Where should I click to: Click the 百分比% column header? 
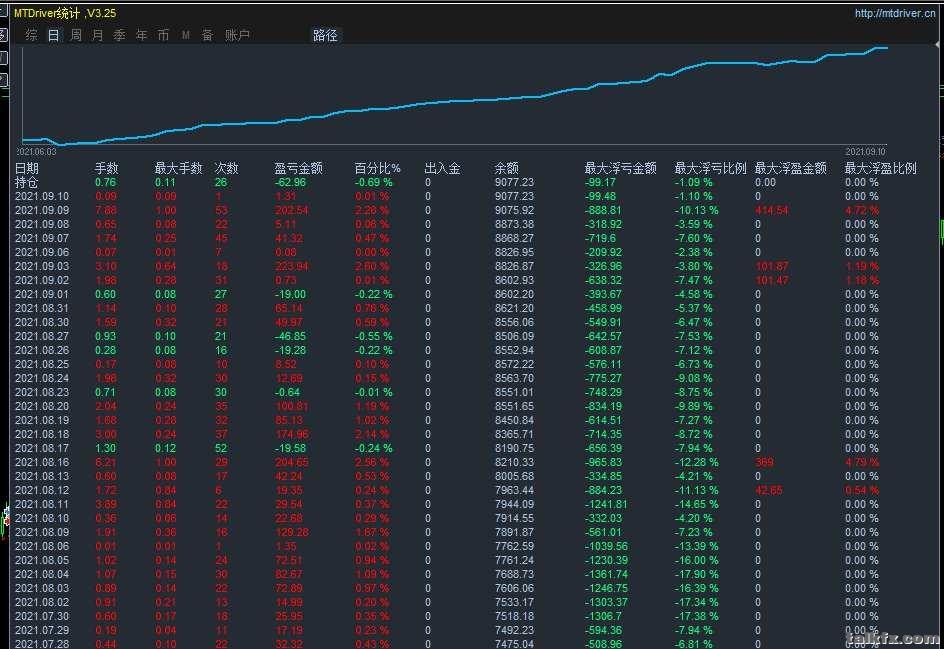(377, 168)
